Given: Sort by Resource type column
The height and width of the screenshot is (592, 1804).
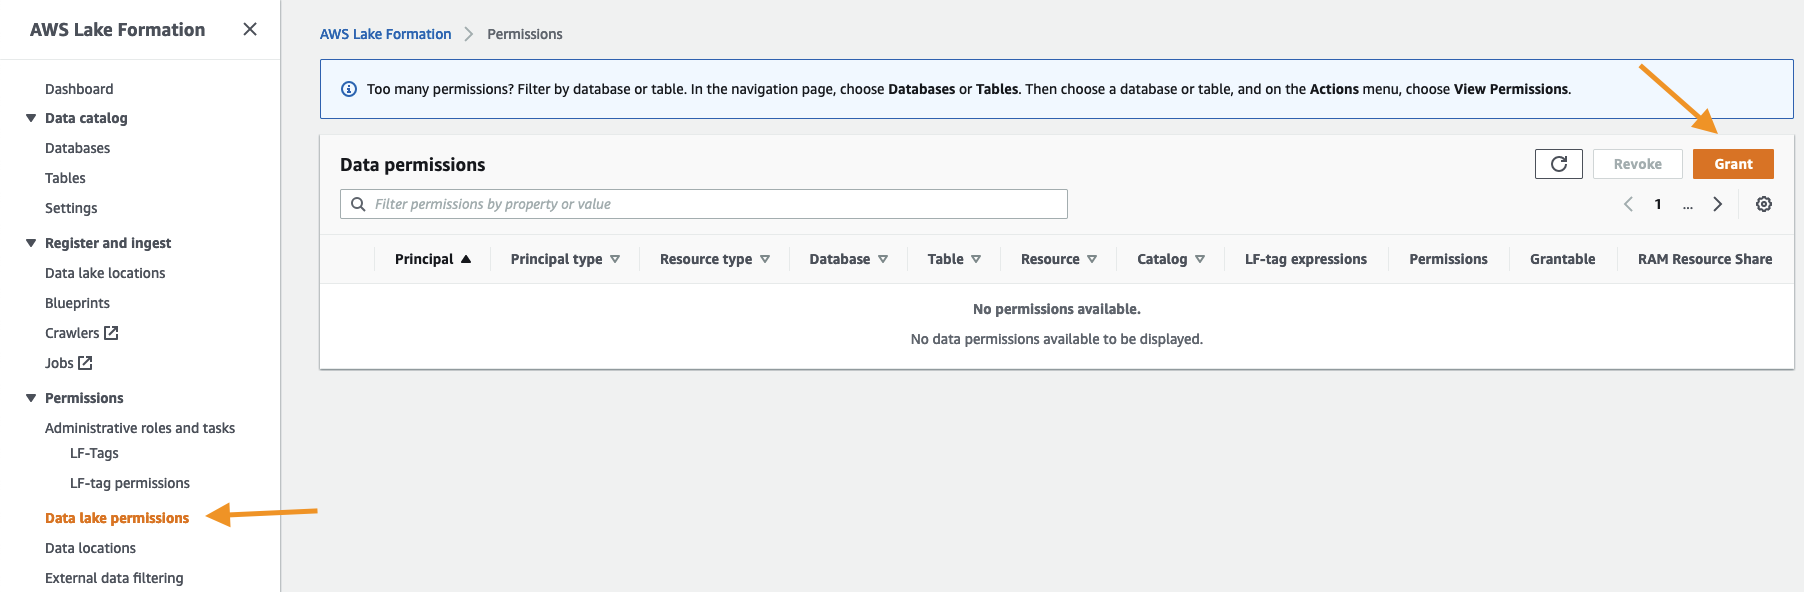Looking at the screenshot, I should pos(715,259).
